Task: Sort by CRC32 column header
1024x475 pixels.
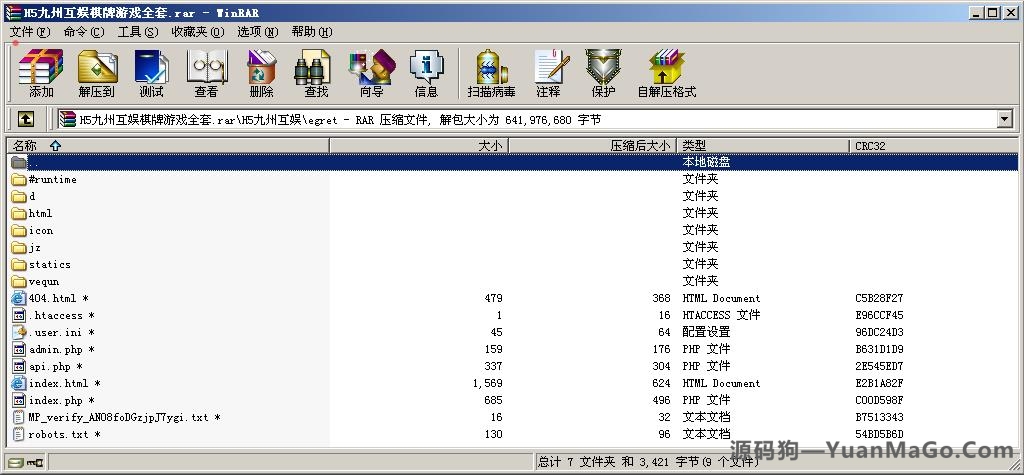Action: (934, 145)
